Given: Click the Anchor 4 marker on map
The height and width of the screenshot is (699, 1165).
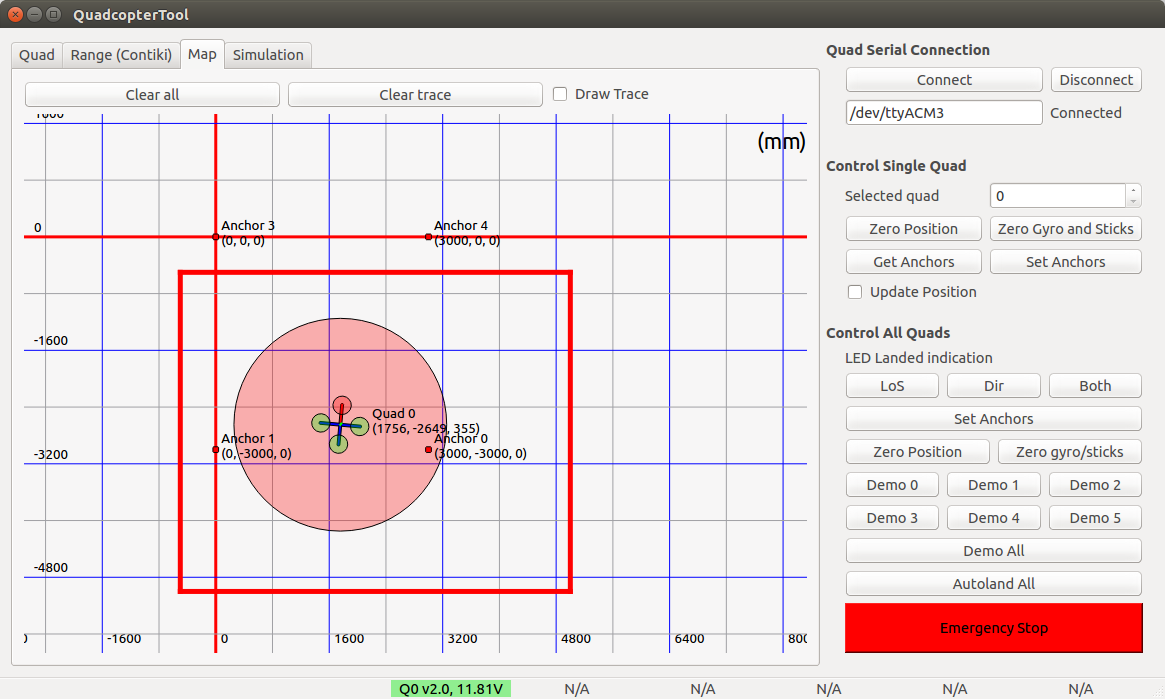Looking at the screenshot, I should coord(428,237).
